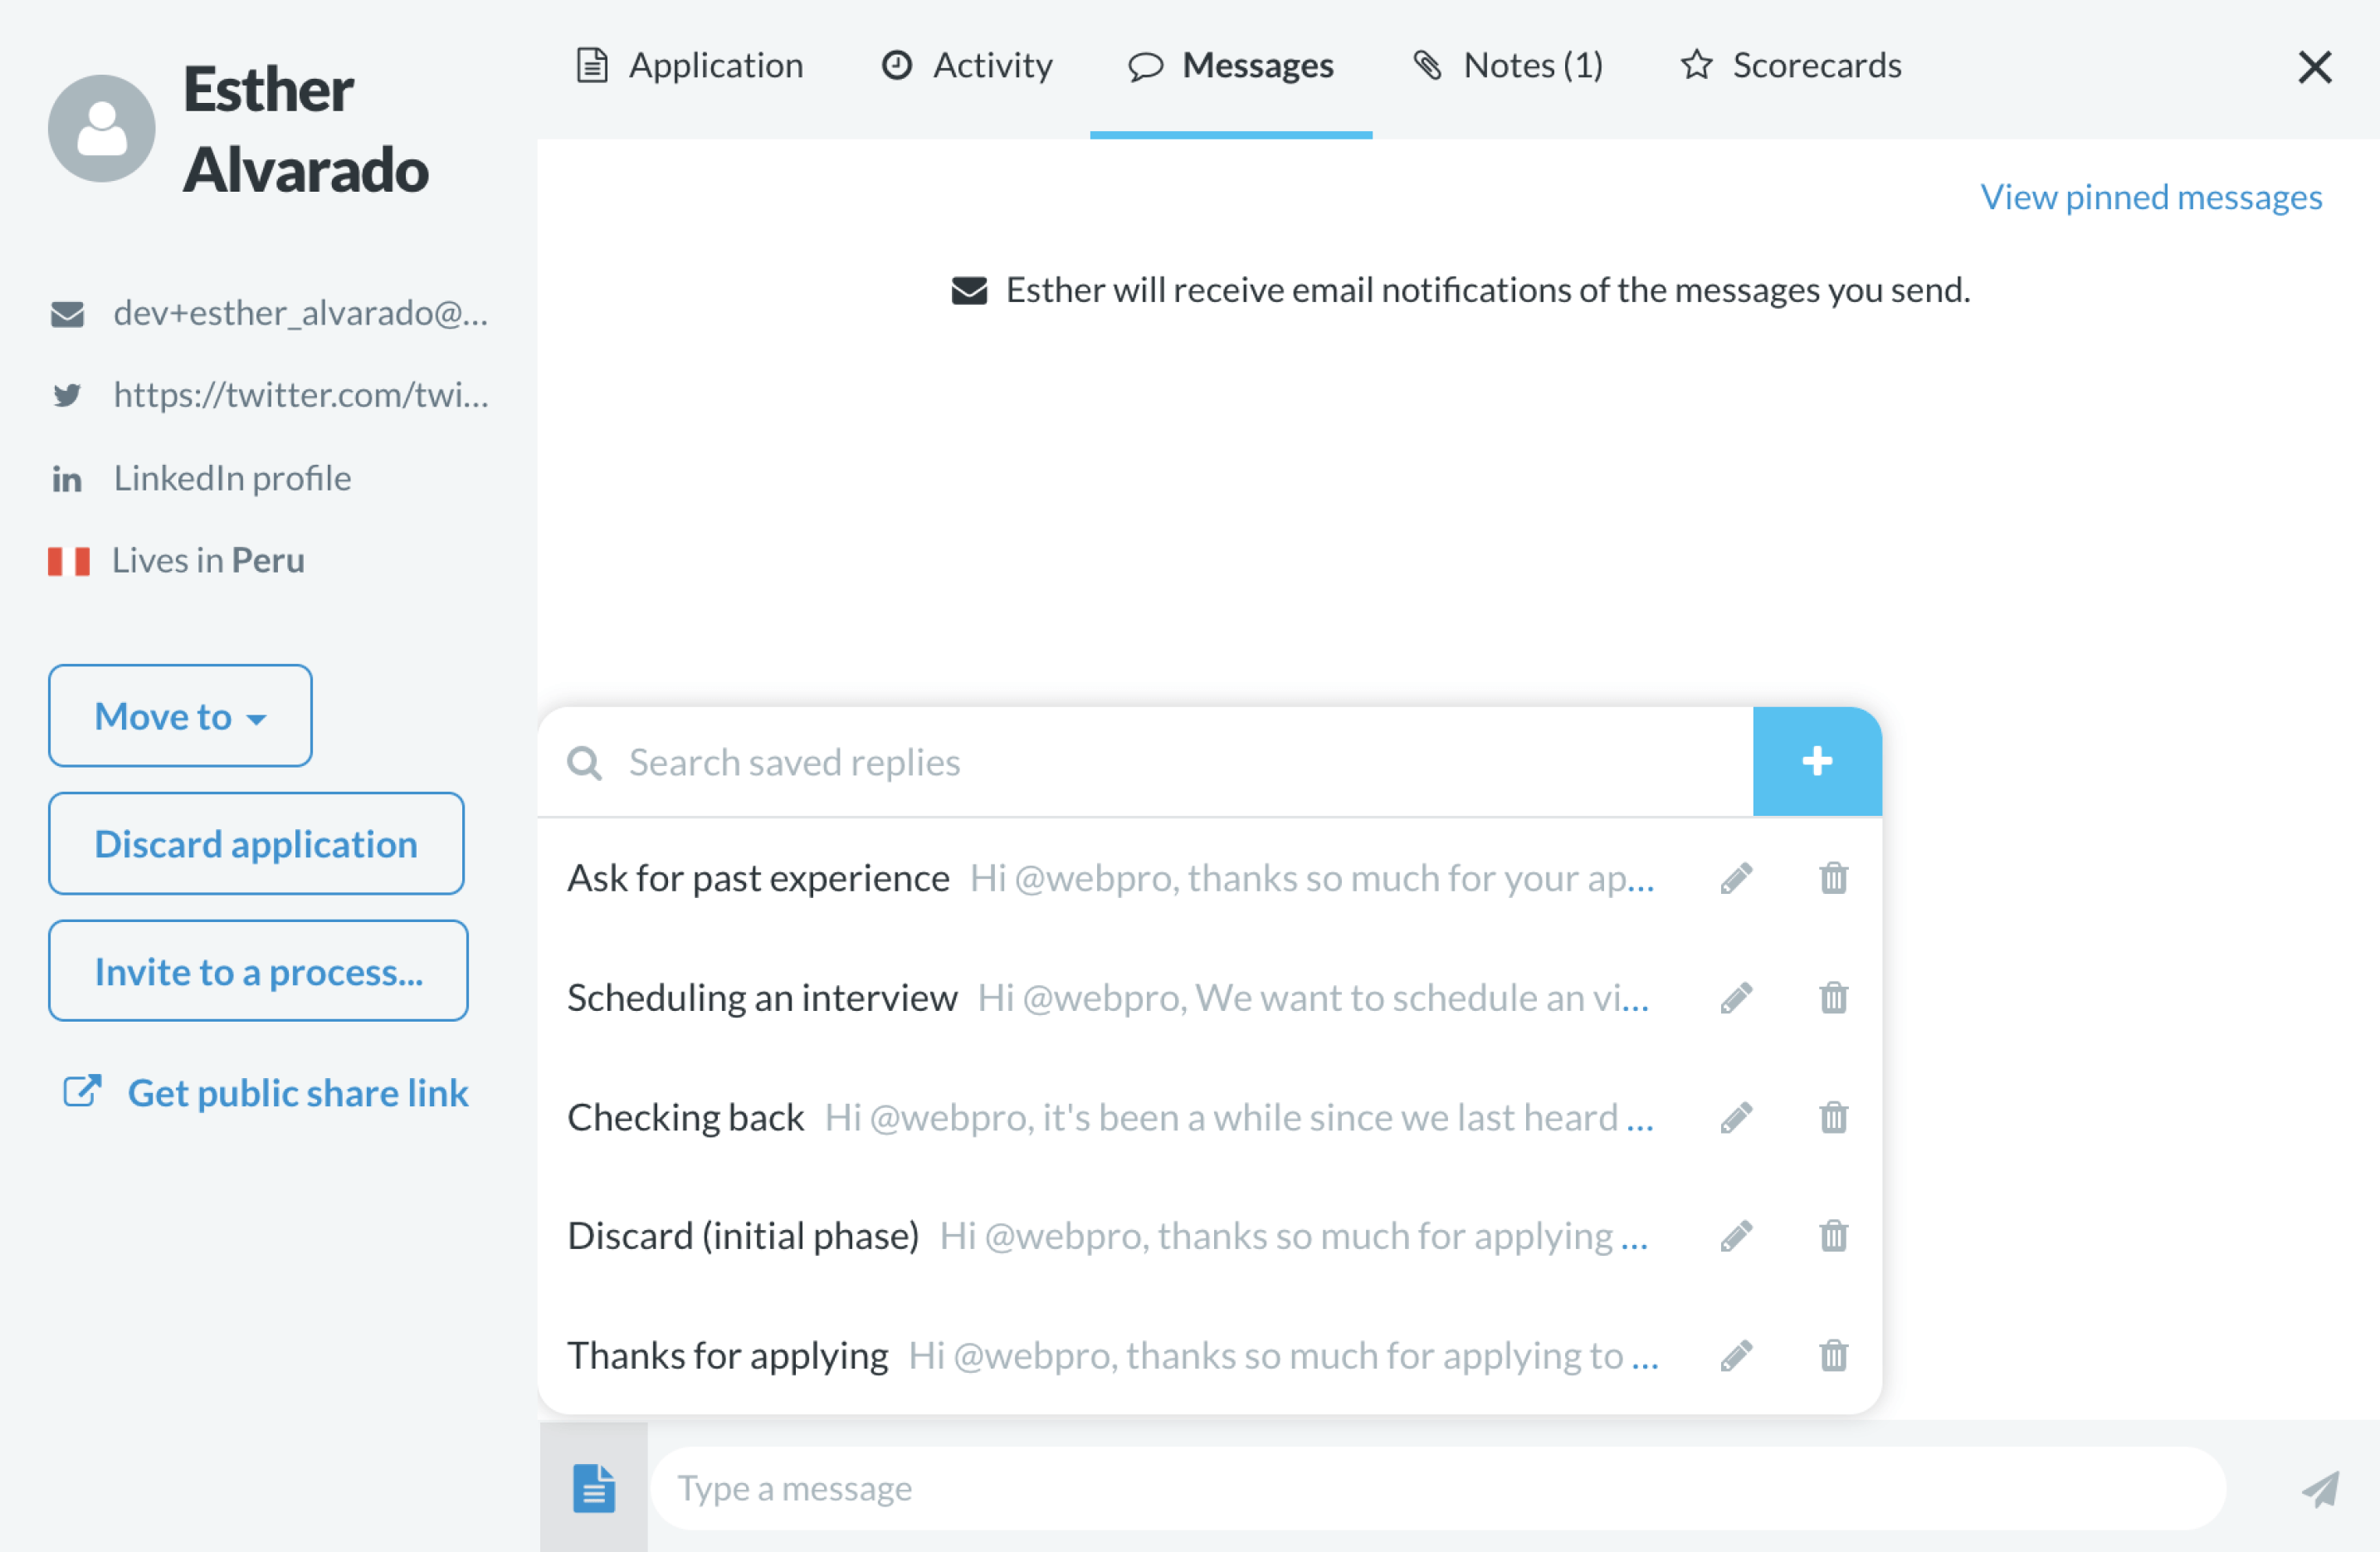Open the Notes (1) tab
Image resolution: width=2380 pixels, height=1552 pixels.
point(1508,66)
